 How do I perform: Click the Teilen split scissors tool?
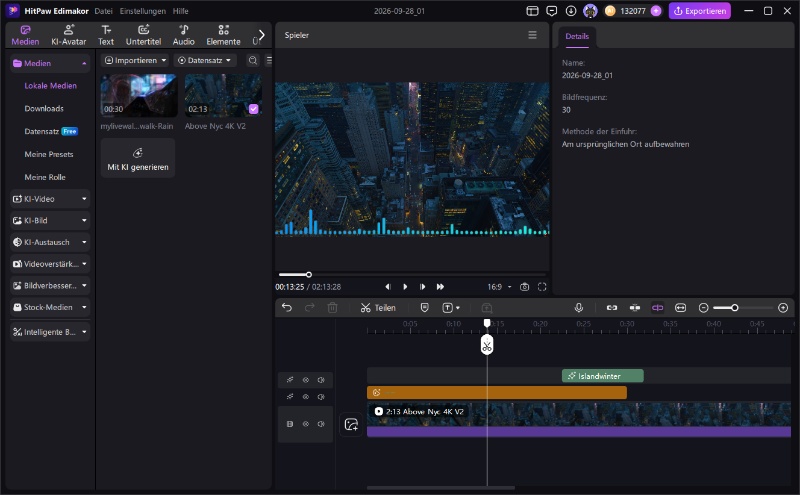378,308
